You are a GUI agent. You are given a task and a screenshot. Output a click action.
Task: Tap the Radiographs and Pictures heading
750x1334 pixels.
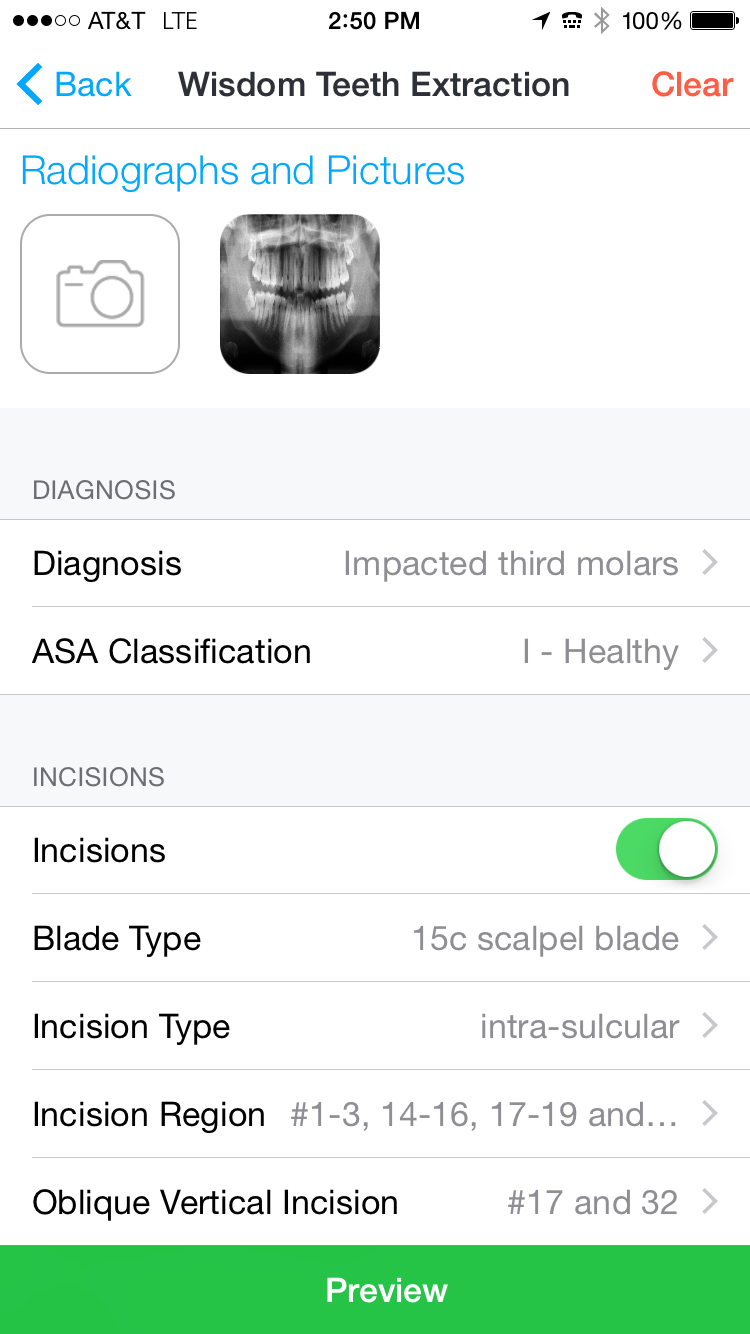pyautogui.click(x=243, y=171)
